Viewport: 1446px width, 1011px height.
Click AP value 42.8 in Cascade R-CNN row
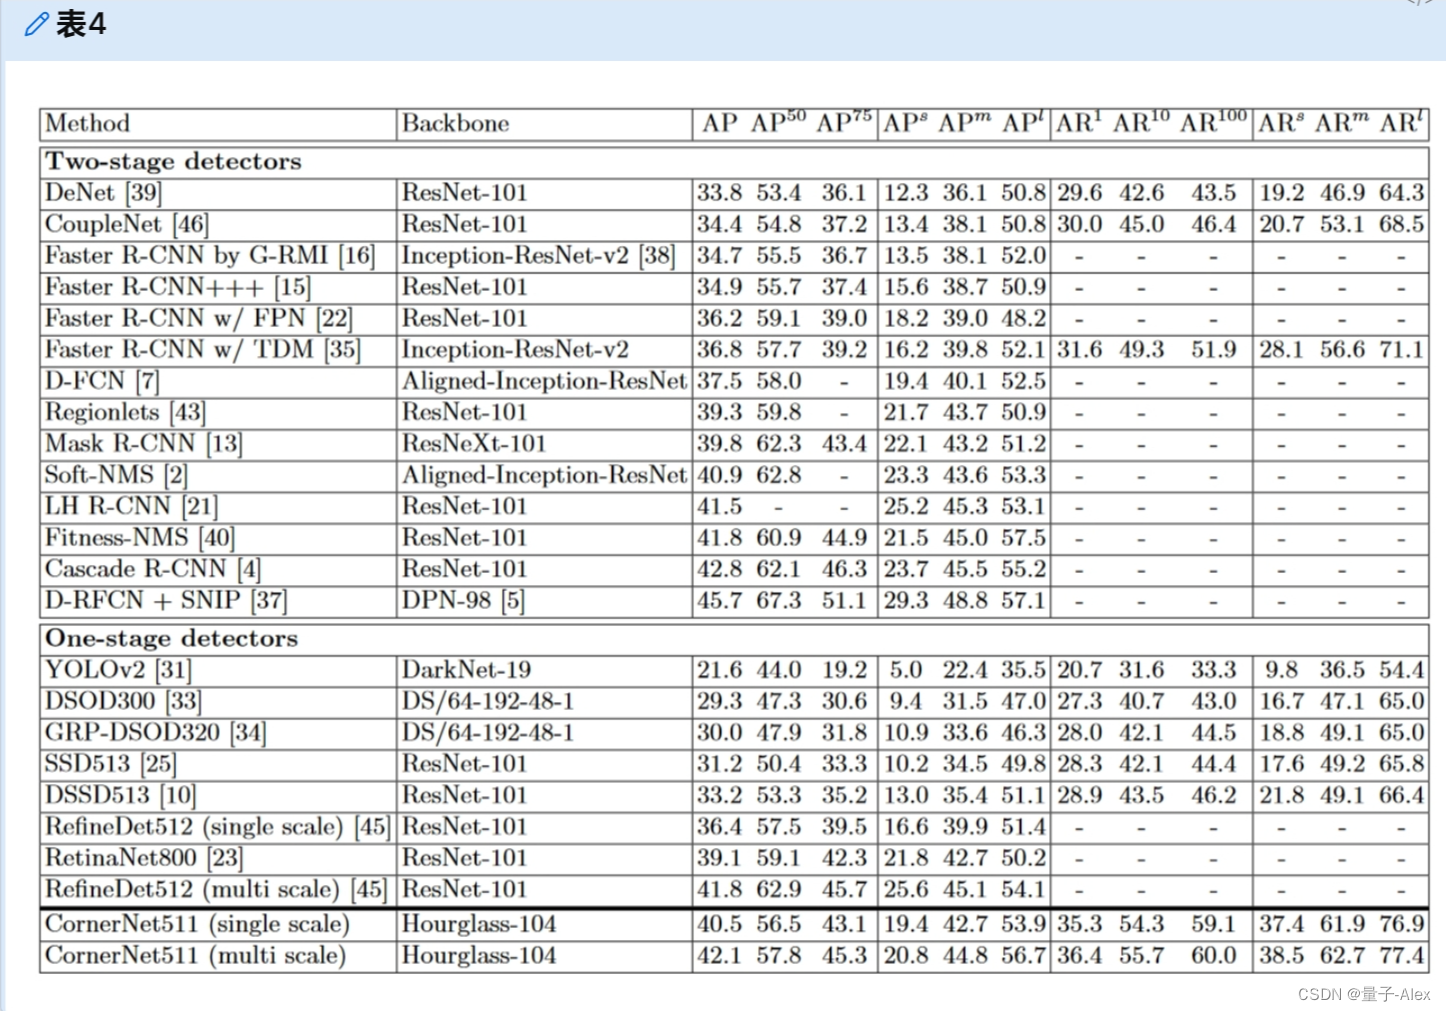[x=719, y=570]
